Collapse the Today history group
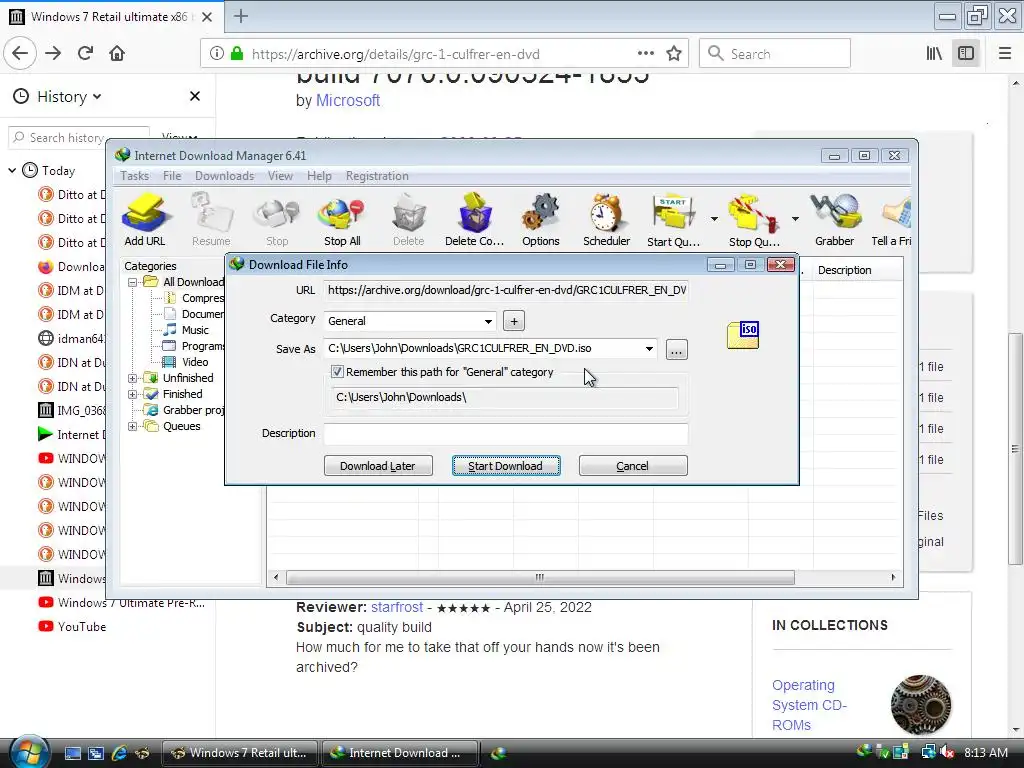Image resolution: width=1024 pixels, height=768 pixels. click(12, 170)
